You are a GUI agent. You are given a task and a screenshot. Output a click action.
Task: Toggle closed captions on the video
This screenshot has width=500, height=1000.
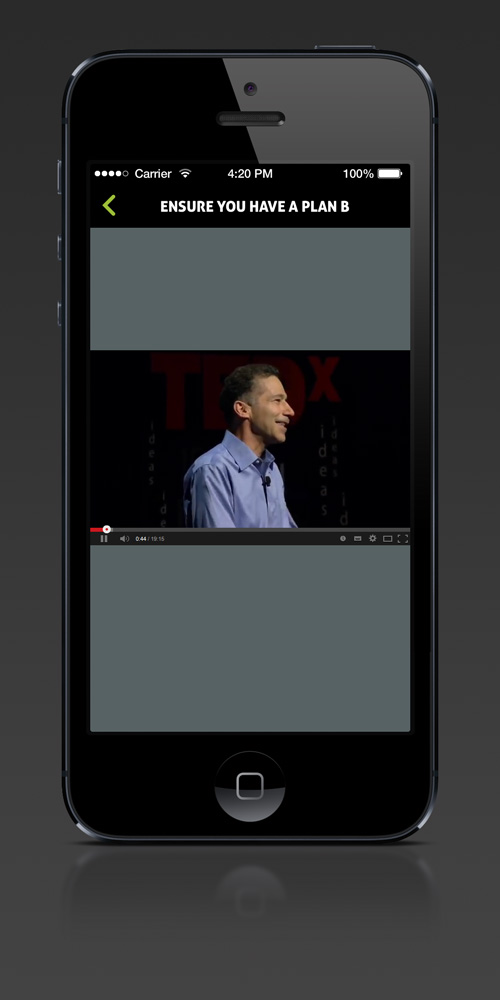click(358, 539)
